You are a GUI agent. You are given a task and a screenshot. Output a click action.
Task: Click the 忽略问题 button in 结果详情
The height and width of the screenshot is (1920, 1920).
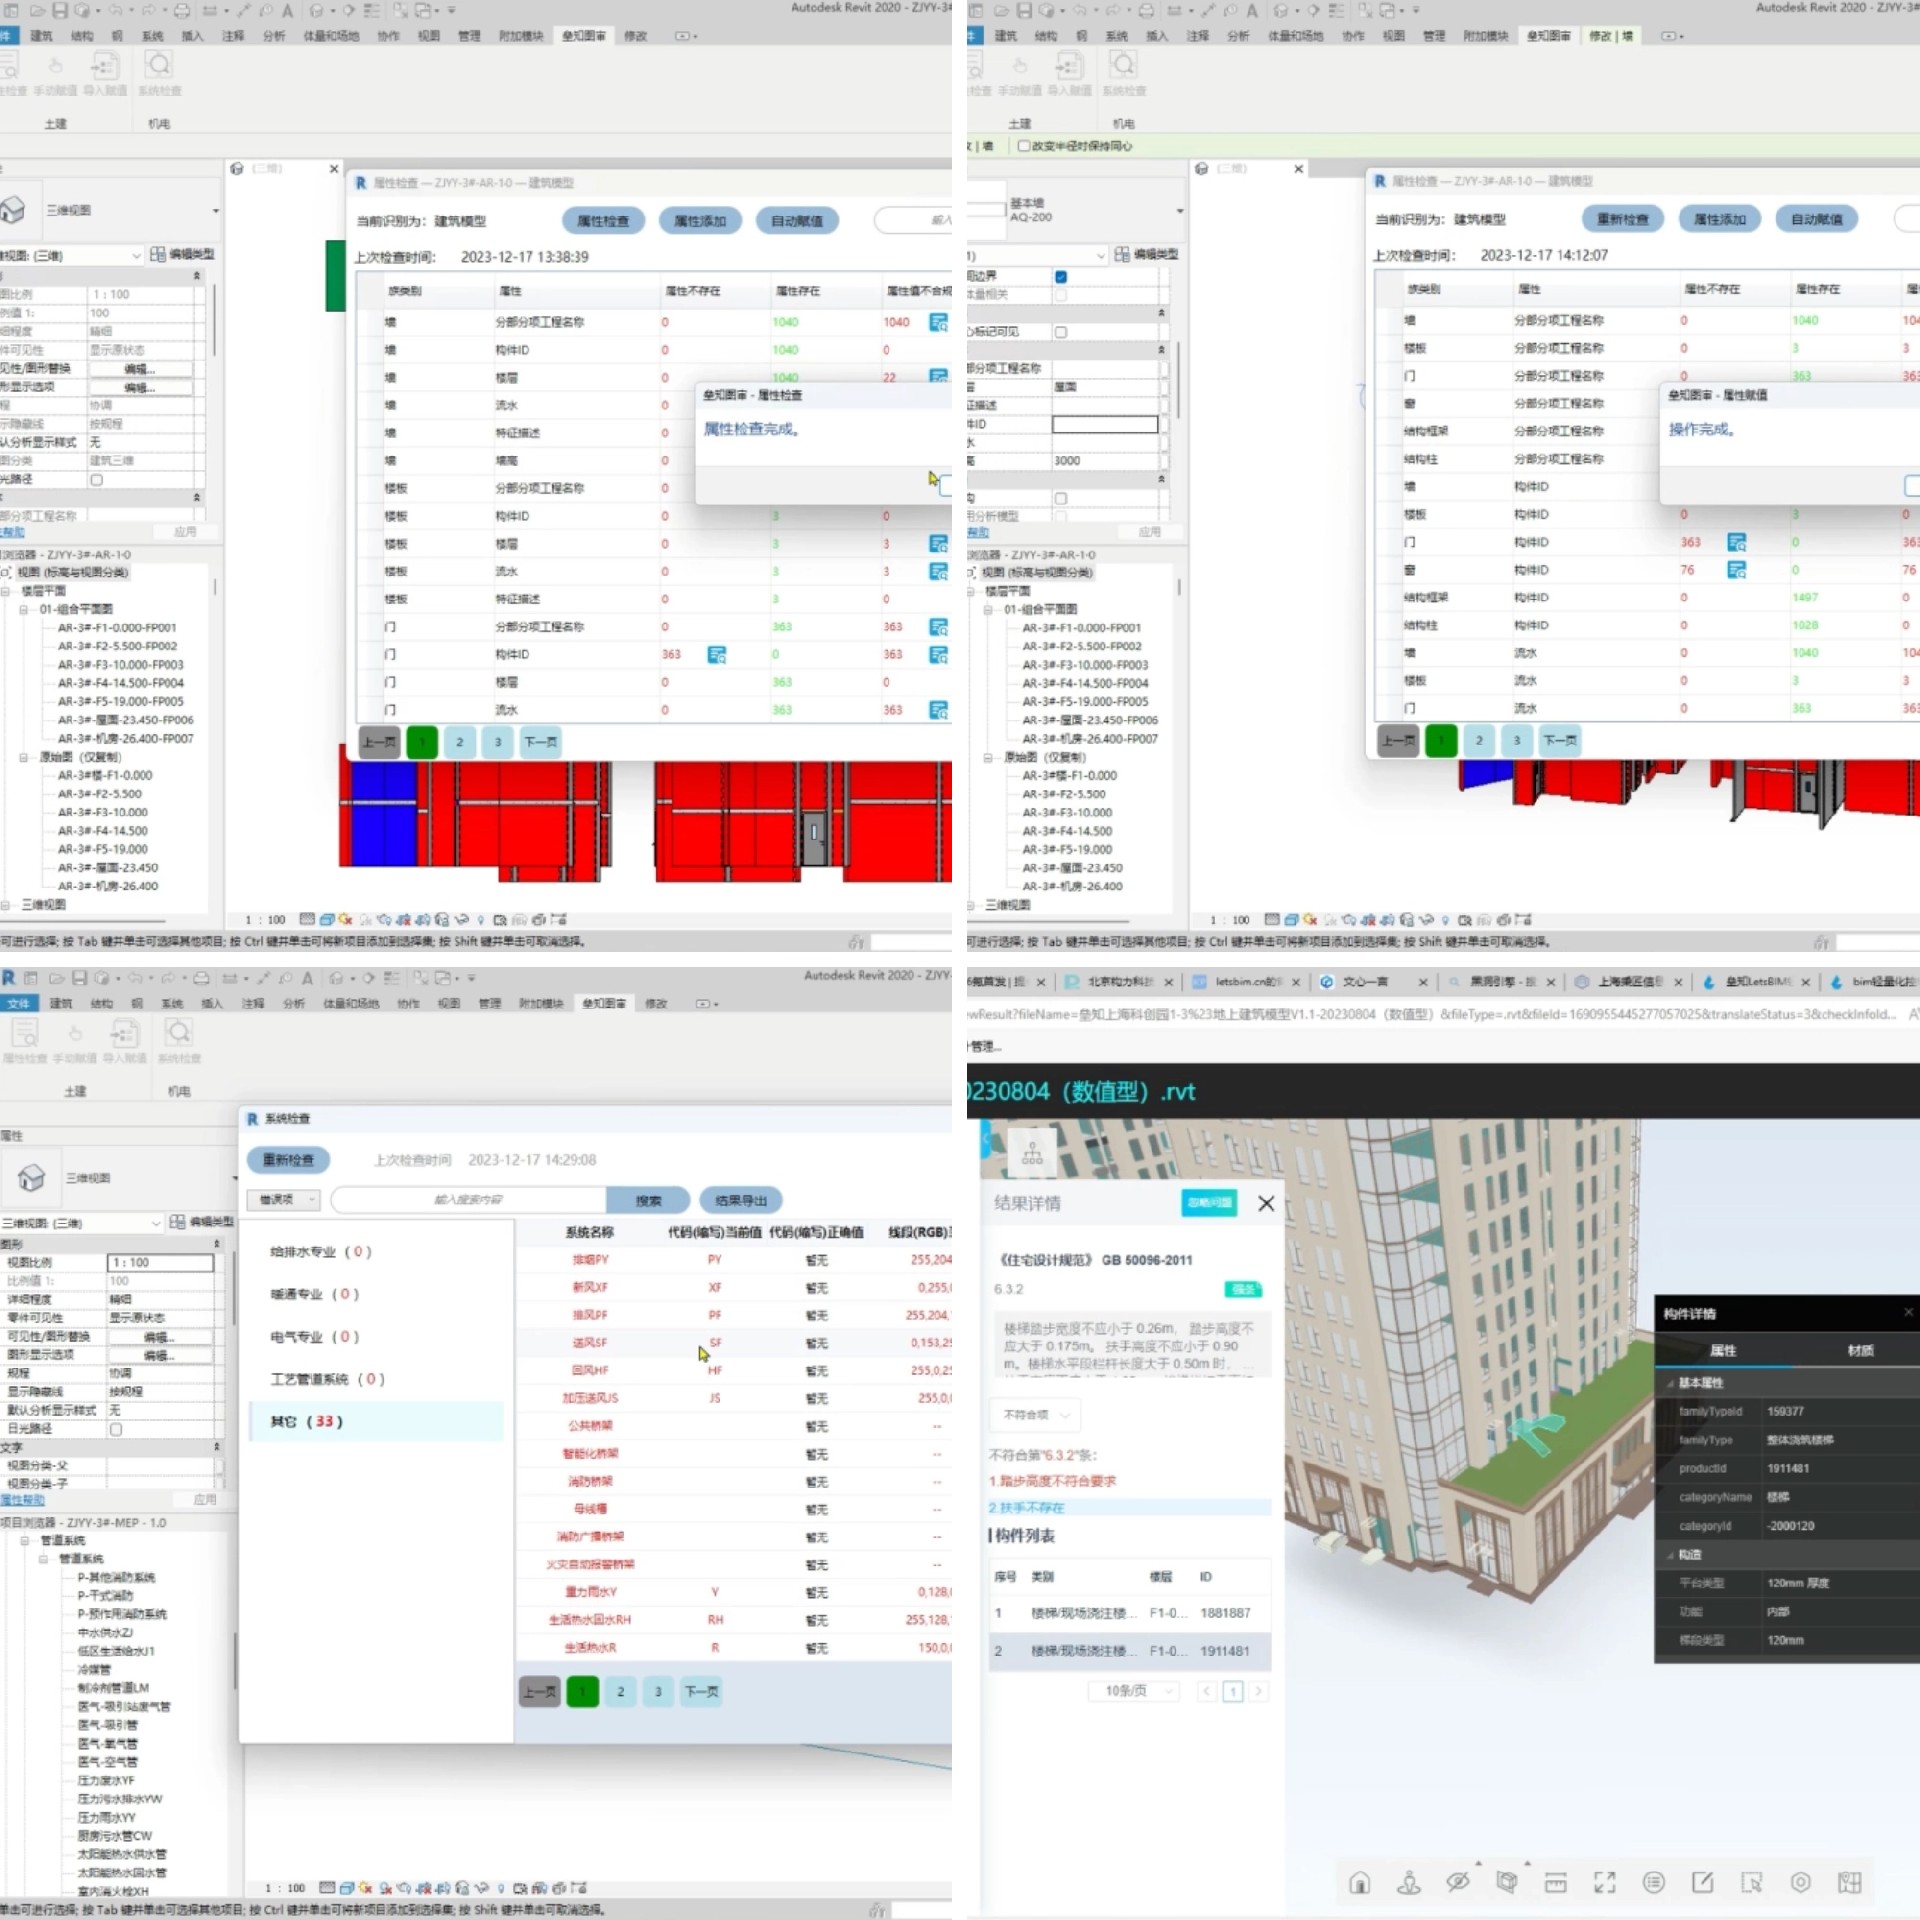coord(1208,1203)
